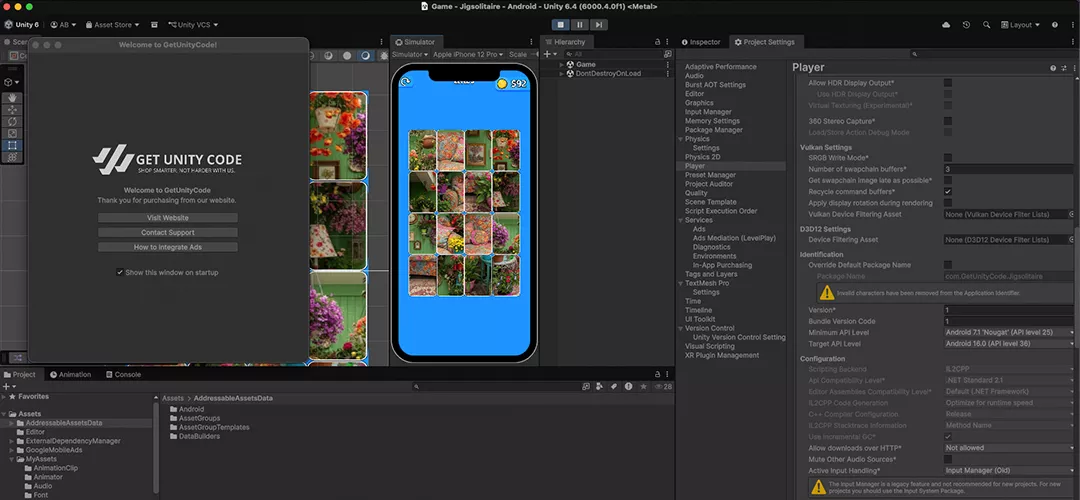Screen dimensions: 1080x500
Task: Click the Visit Website button
Action: tap(168, 217)
